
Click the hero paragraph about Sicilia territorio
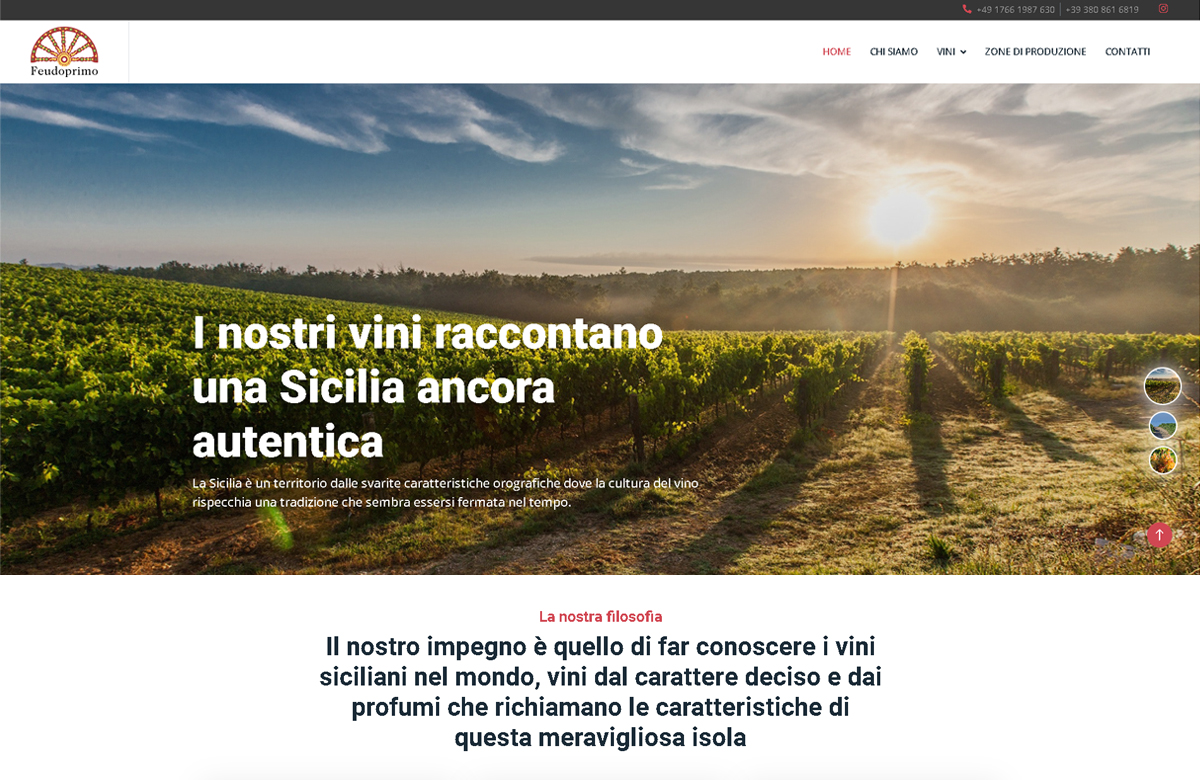pos(446,493)
